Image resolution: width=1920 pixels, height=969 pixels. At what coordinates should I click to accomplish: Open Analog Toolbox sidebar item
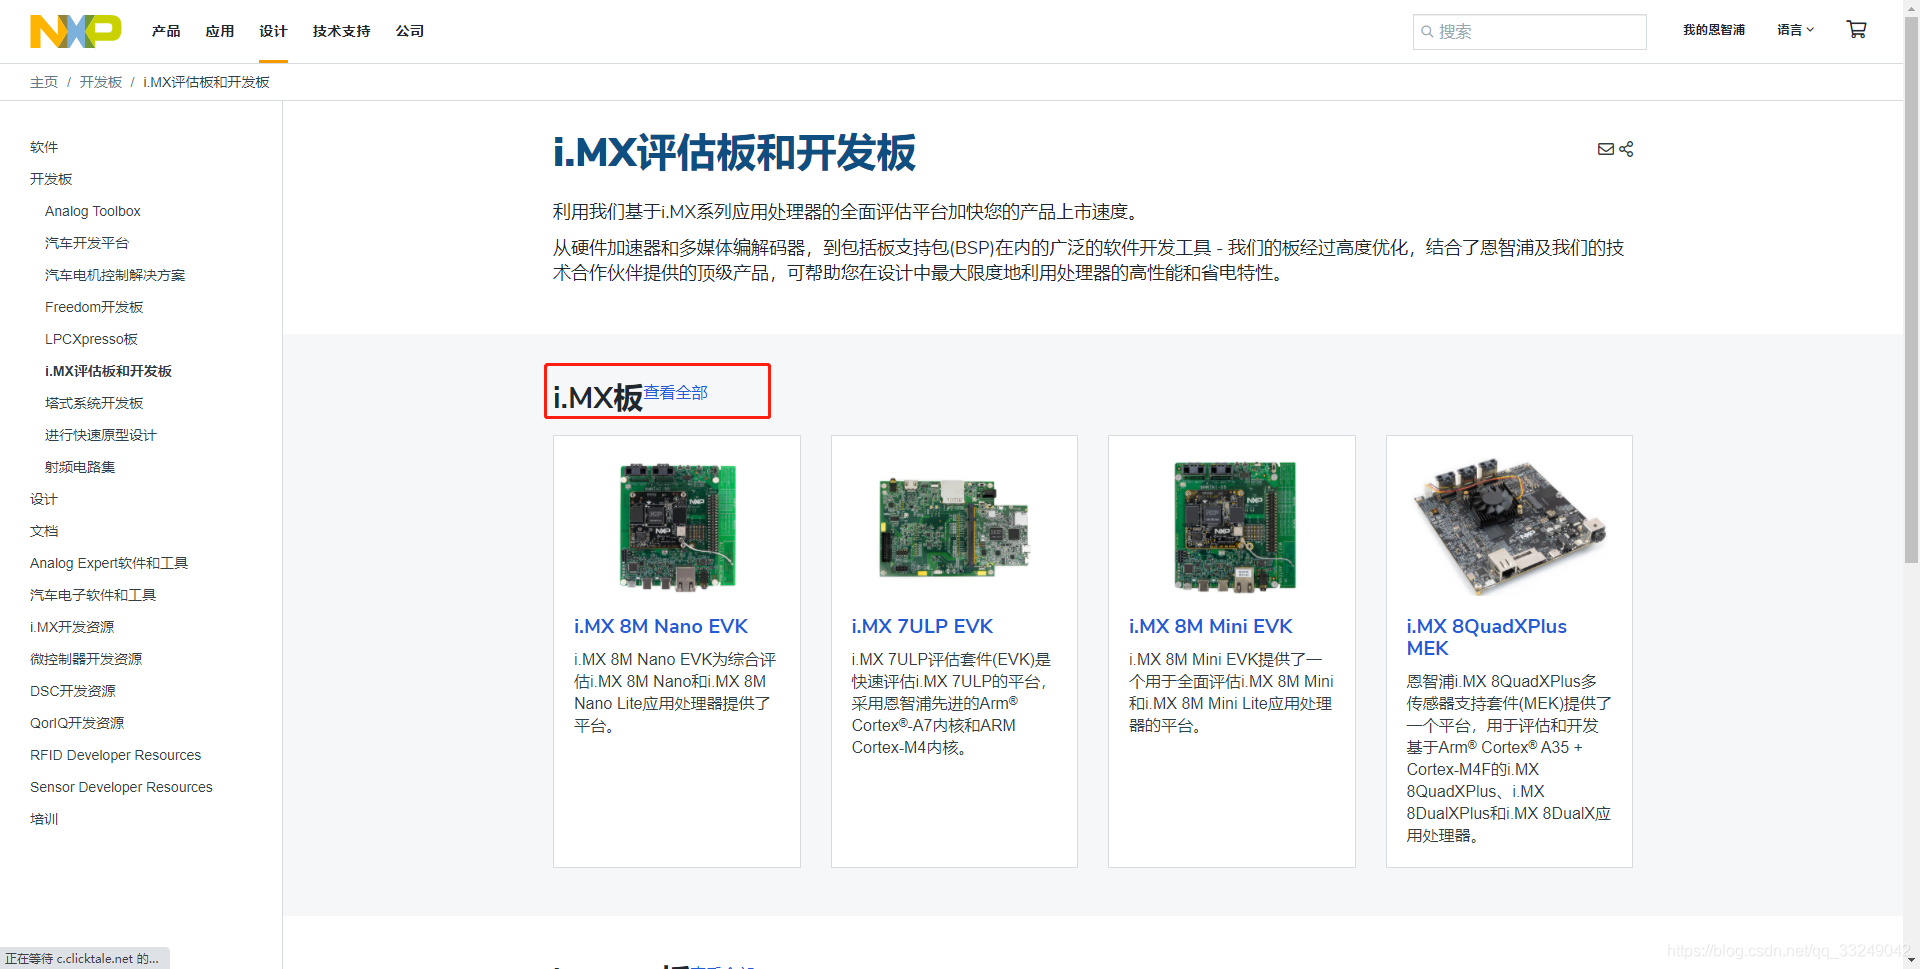click(x=93, y=211)
